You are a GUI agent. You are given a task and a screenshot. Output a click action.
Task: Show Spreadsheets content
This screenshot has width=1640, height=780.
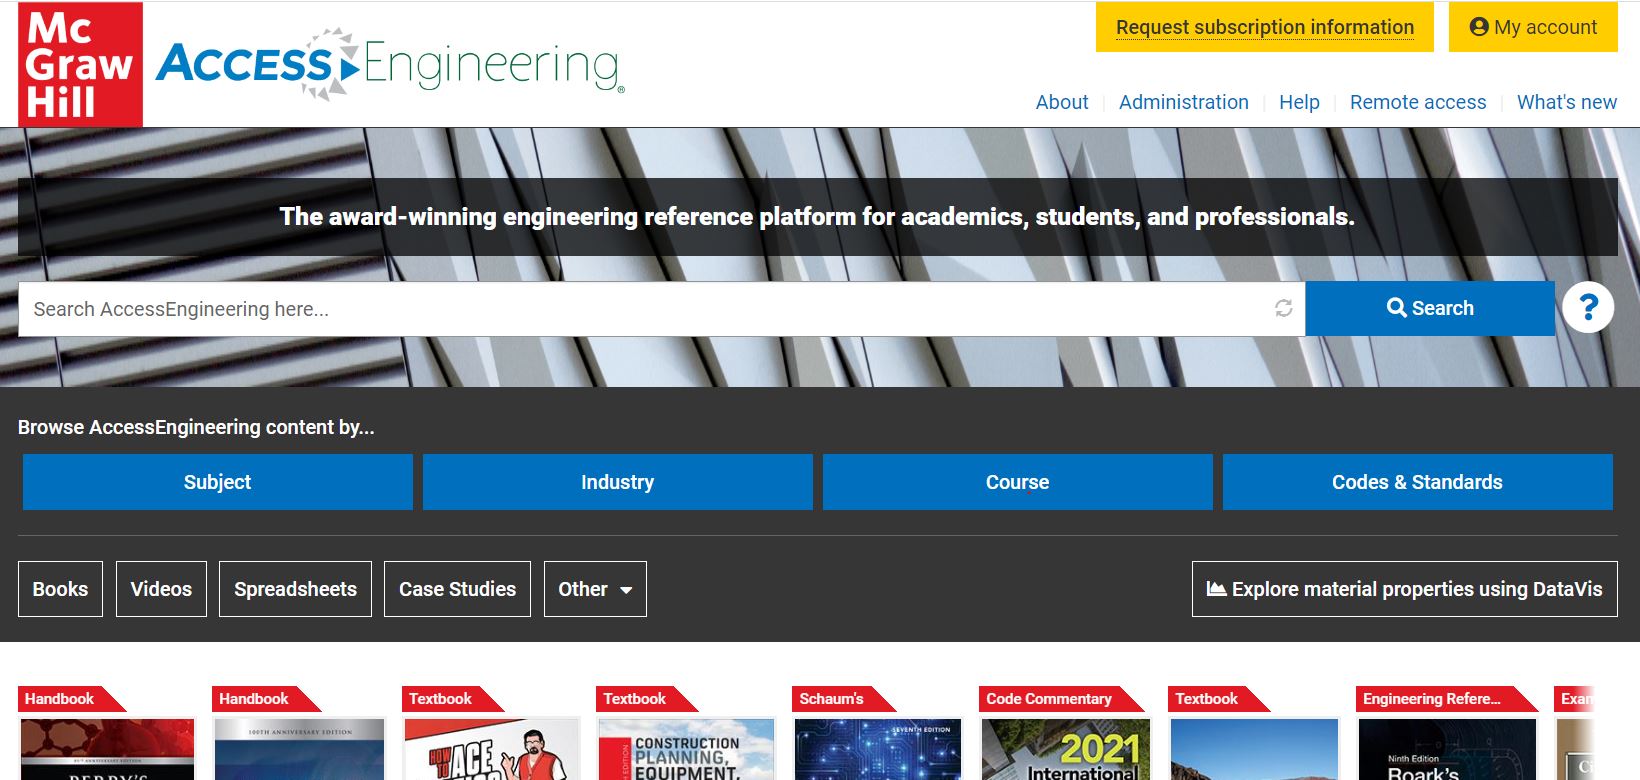tap(295, 589)
